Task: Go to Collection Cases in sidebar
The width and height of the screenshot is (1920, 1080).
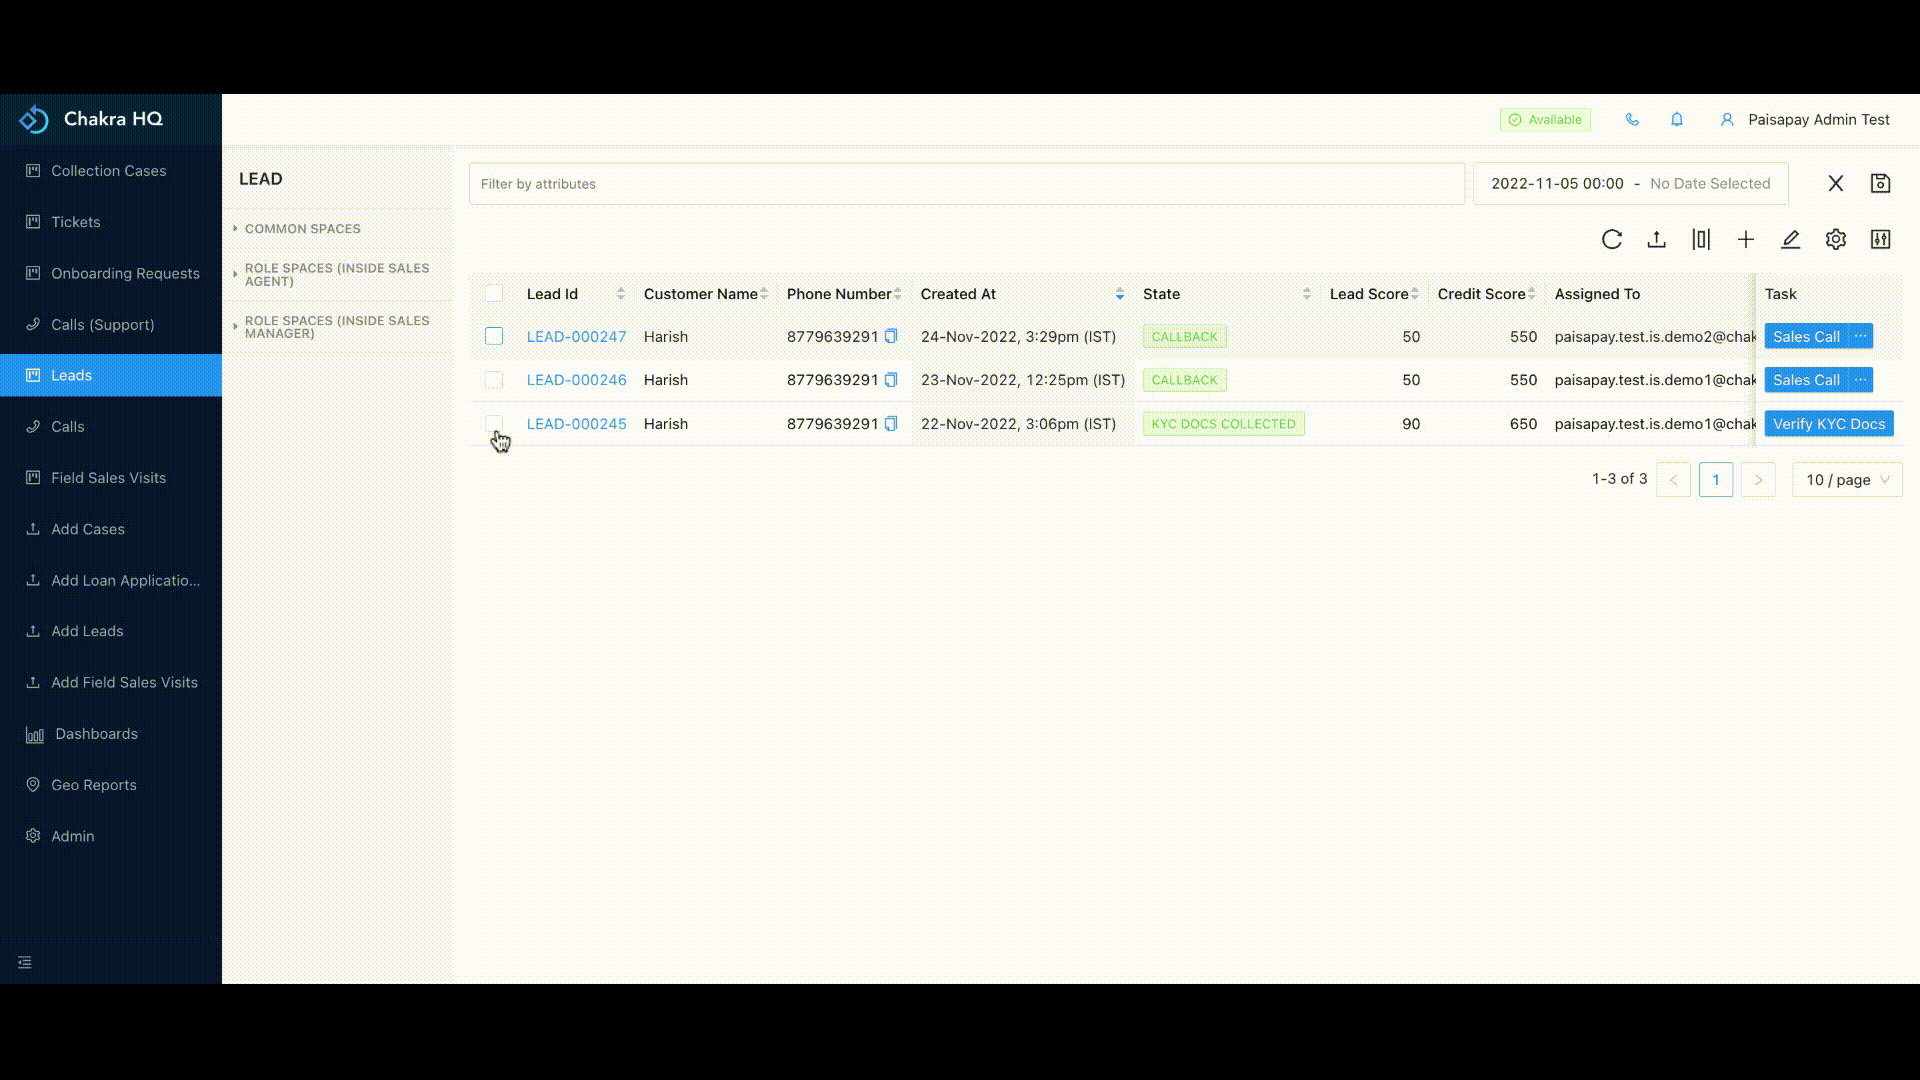Action: pyautogui.click(x=108, y=171)
